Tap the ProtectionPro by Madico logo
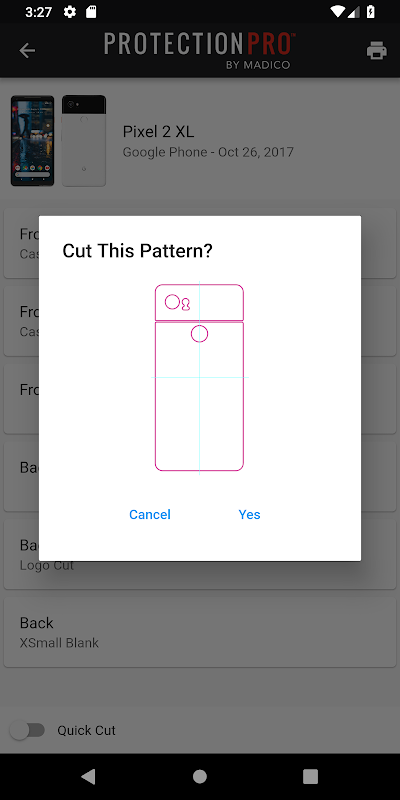This screenshot has width=400, height=800. 199,50
